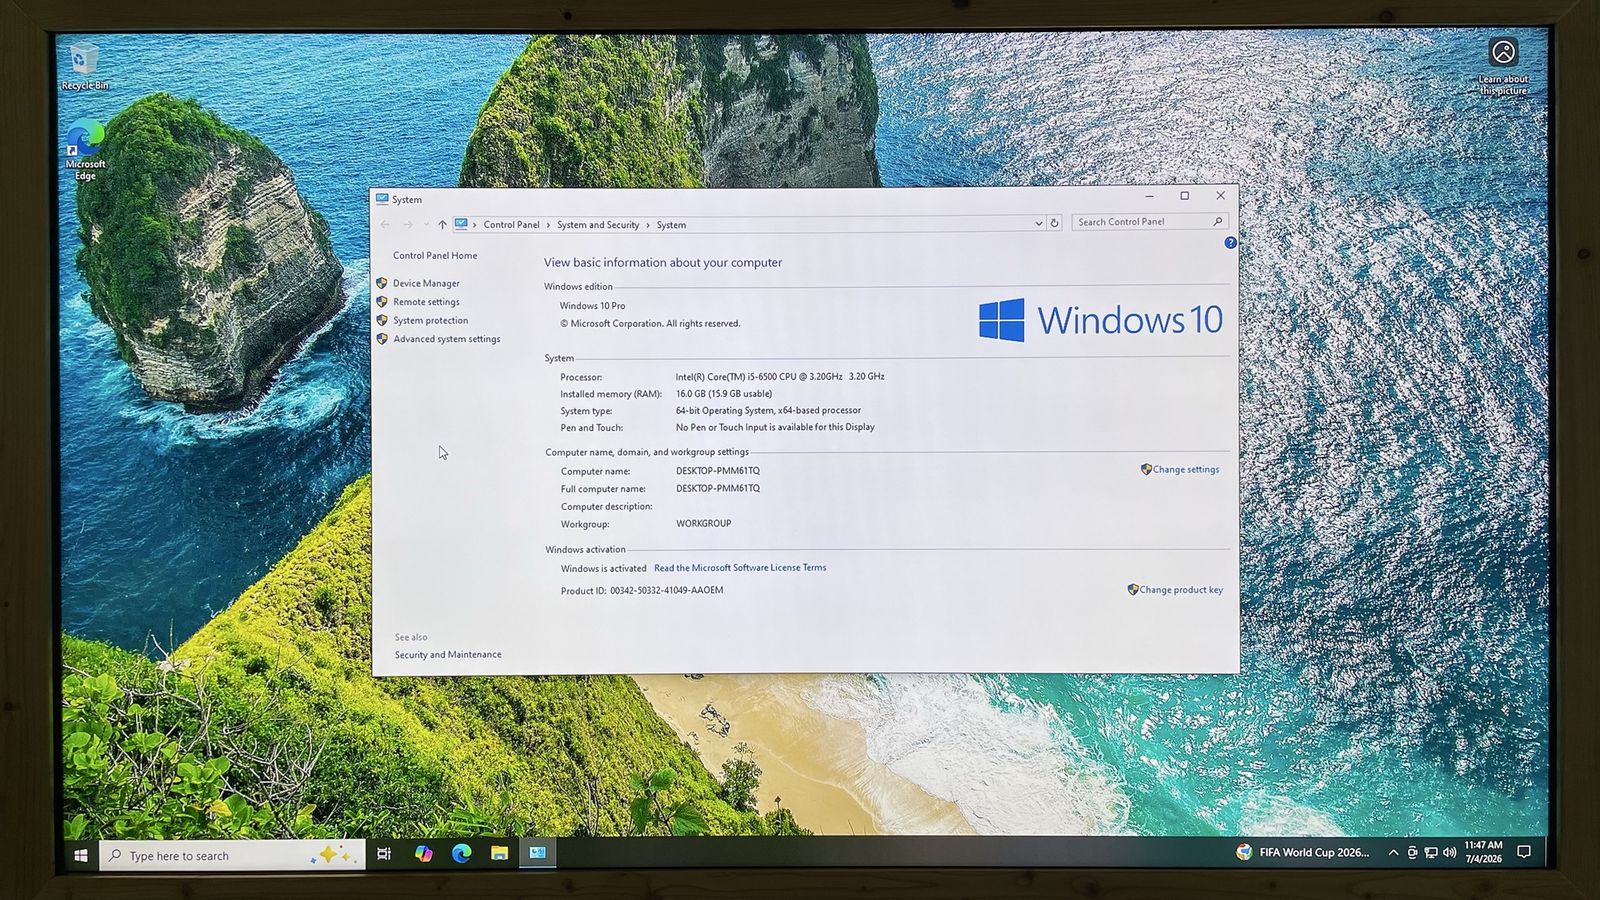This screenshot has height=900, width=1600.
Task: Show hidden system tray icons
Action: point(1393,853)
